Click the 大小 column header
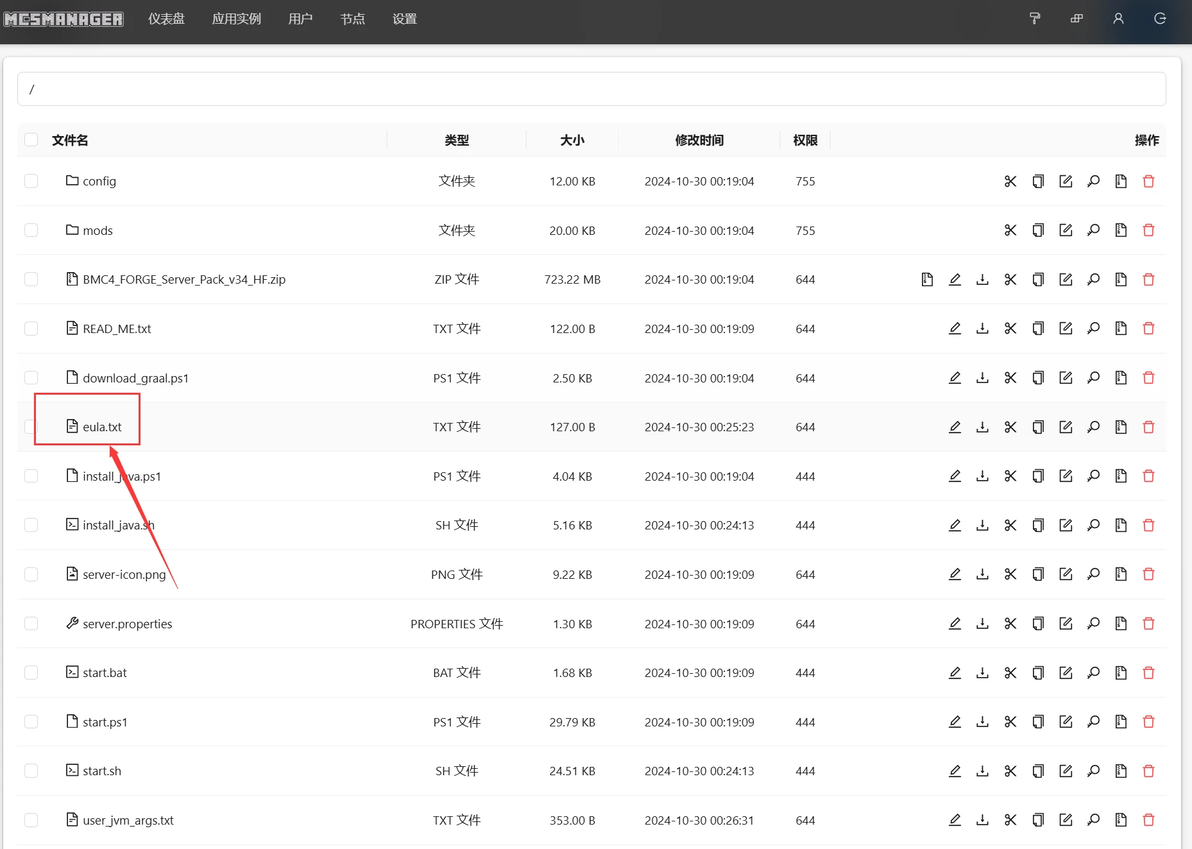Image resolution: width=1192 pixels, height=849 pixels. pyautogui.click(x=572, y=140)
